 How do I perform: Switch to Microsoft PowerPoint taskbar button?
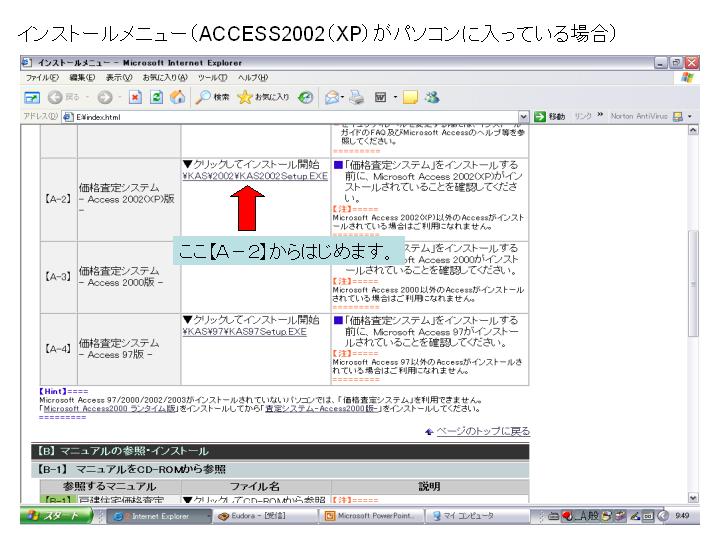372,516
